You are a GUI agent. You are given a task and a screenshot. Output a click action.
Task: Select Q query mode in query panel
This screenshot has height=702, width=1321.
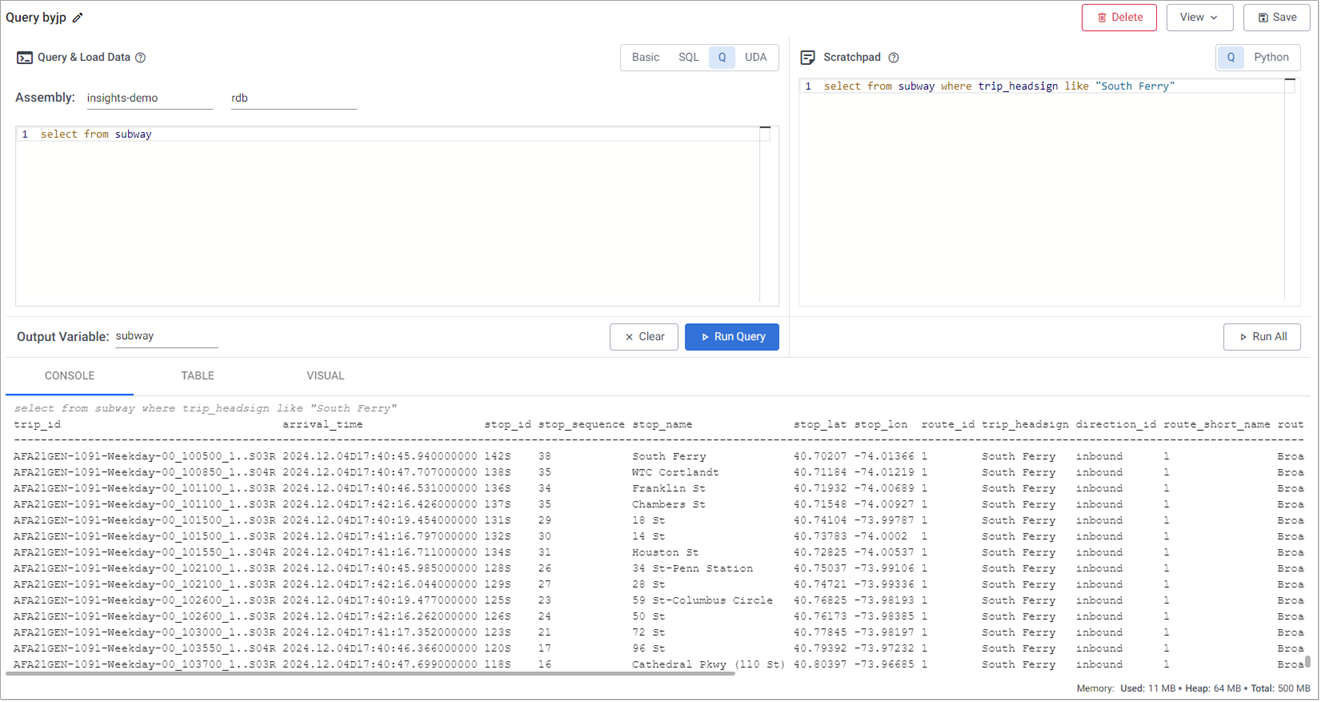point(722,57)
